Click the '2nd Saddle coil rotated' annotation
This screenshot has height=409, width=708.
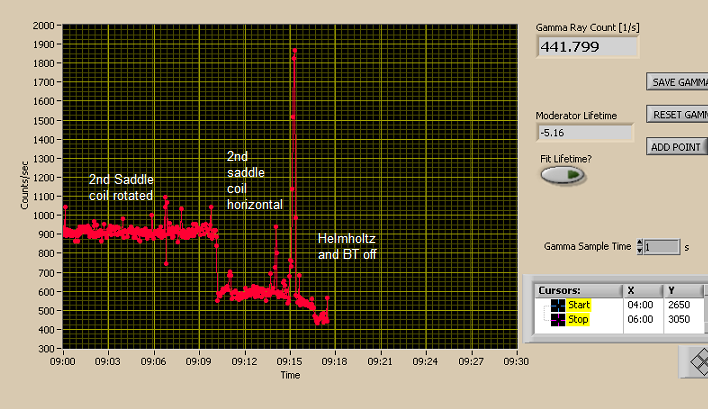[x=121, y=187]
